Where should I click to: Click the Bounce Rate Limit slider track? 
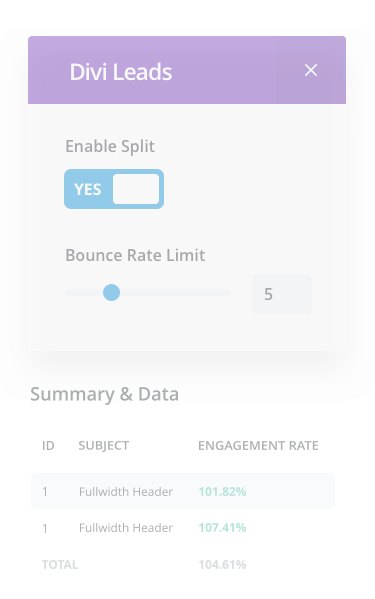[148, 293]
